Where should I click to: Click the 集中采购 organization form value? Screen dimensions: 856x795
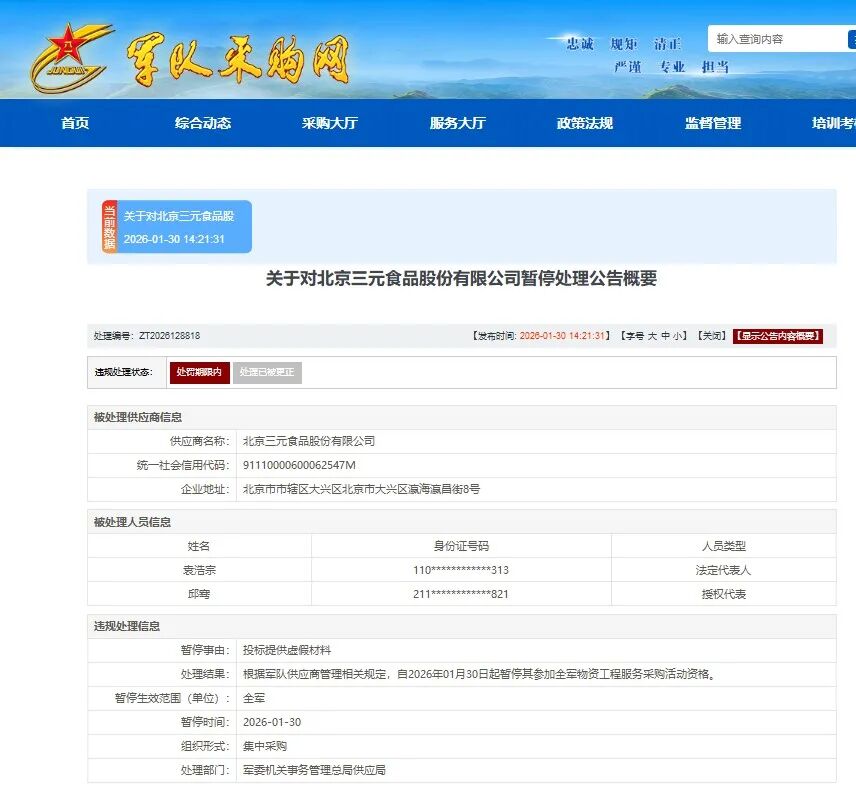265,746
